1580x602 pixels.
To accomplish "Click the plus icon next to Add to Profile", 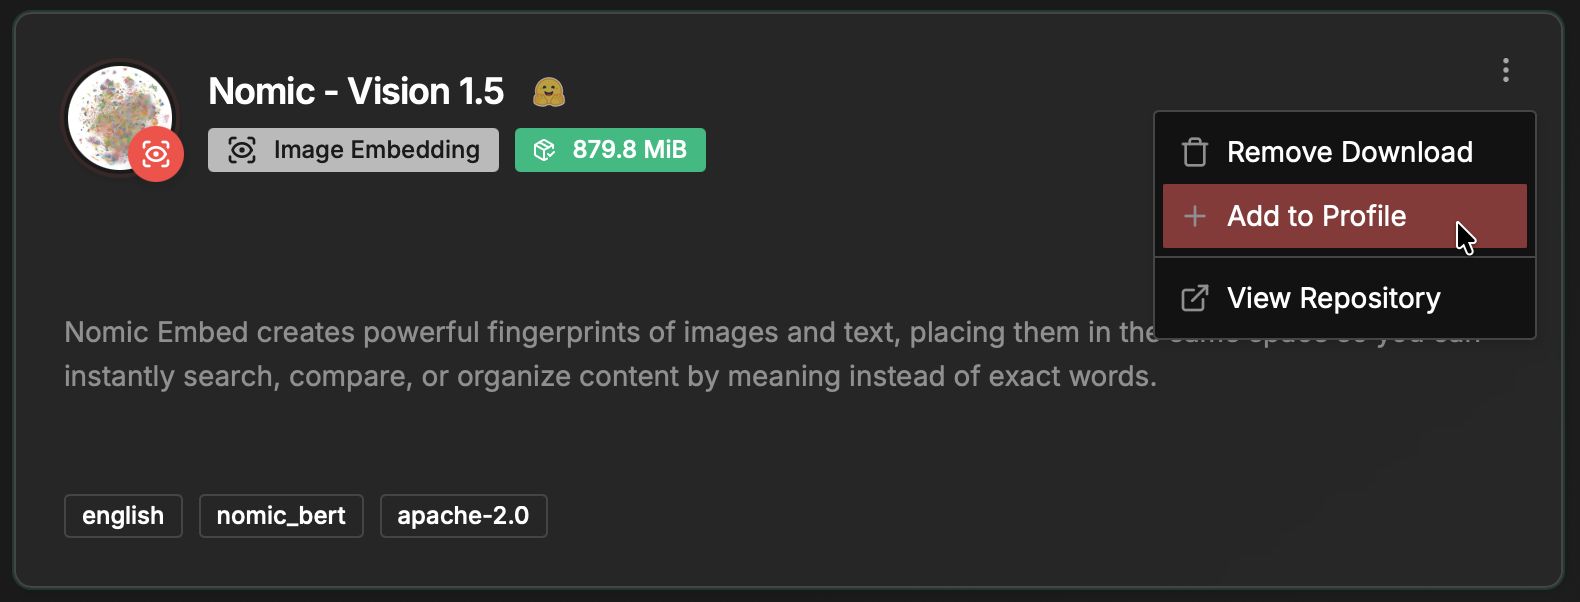I will [1195, 216].
